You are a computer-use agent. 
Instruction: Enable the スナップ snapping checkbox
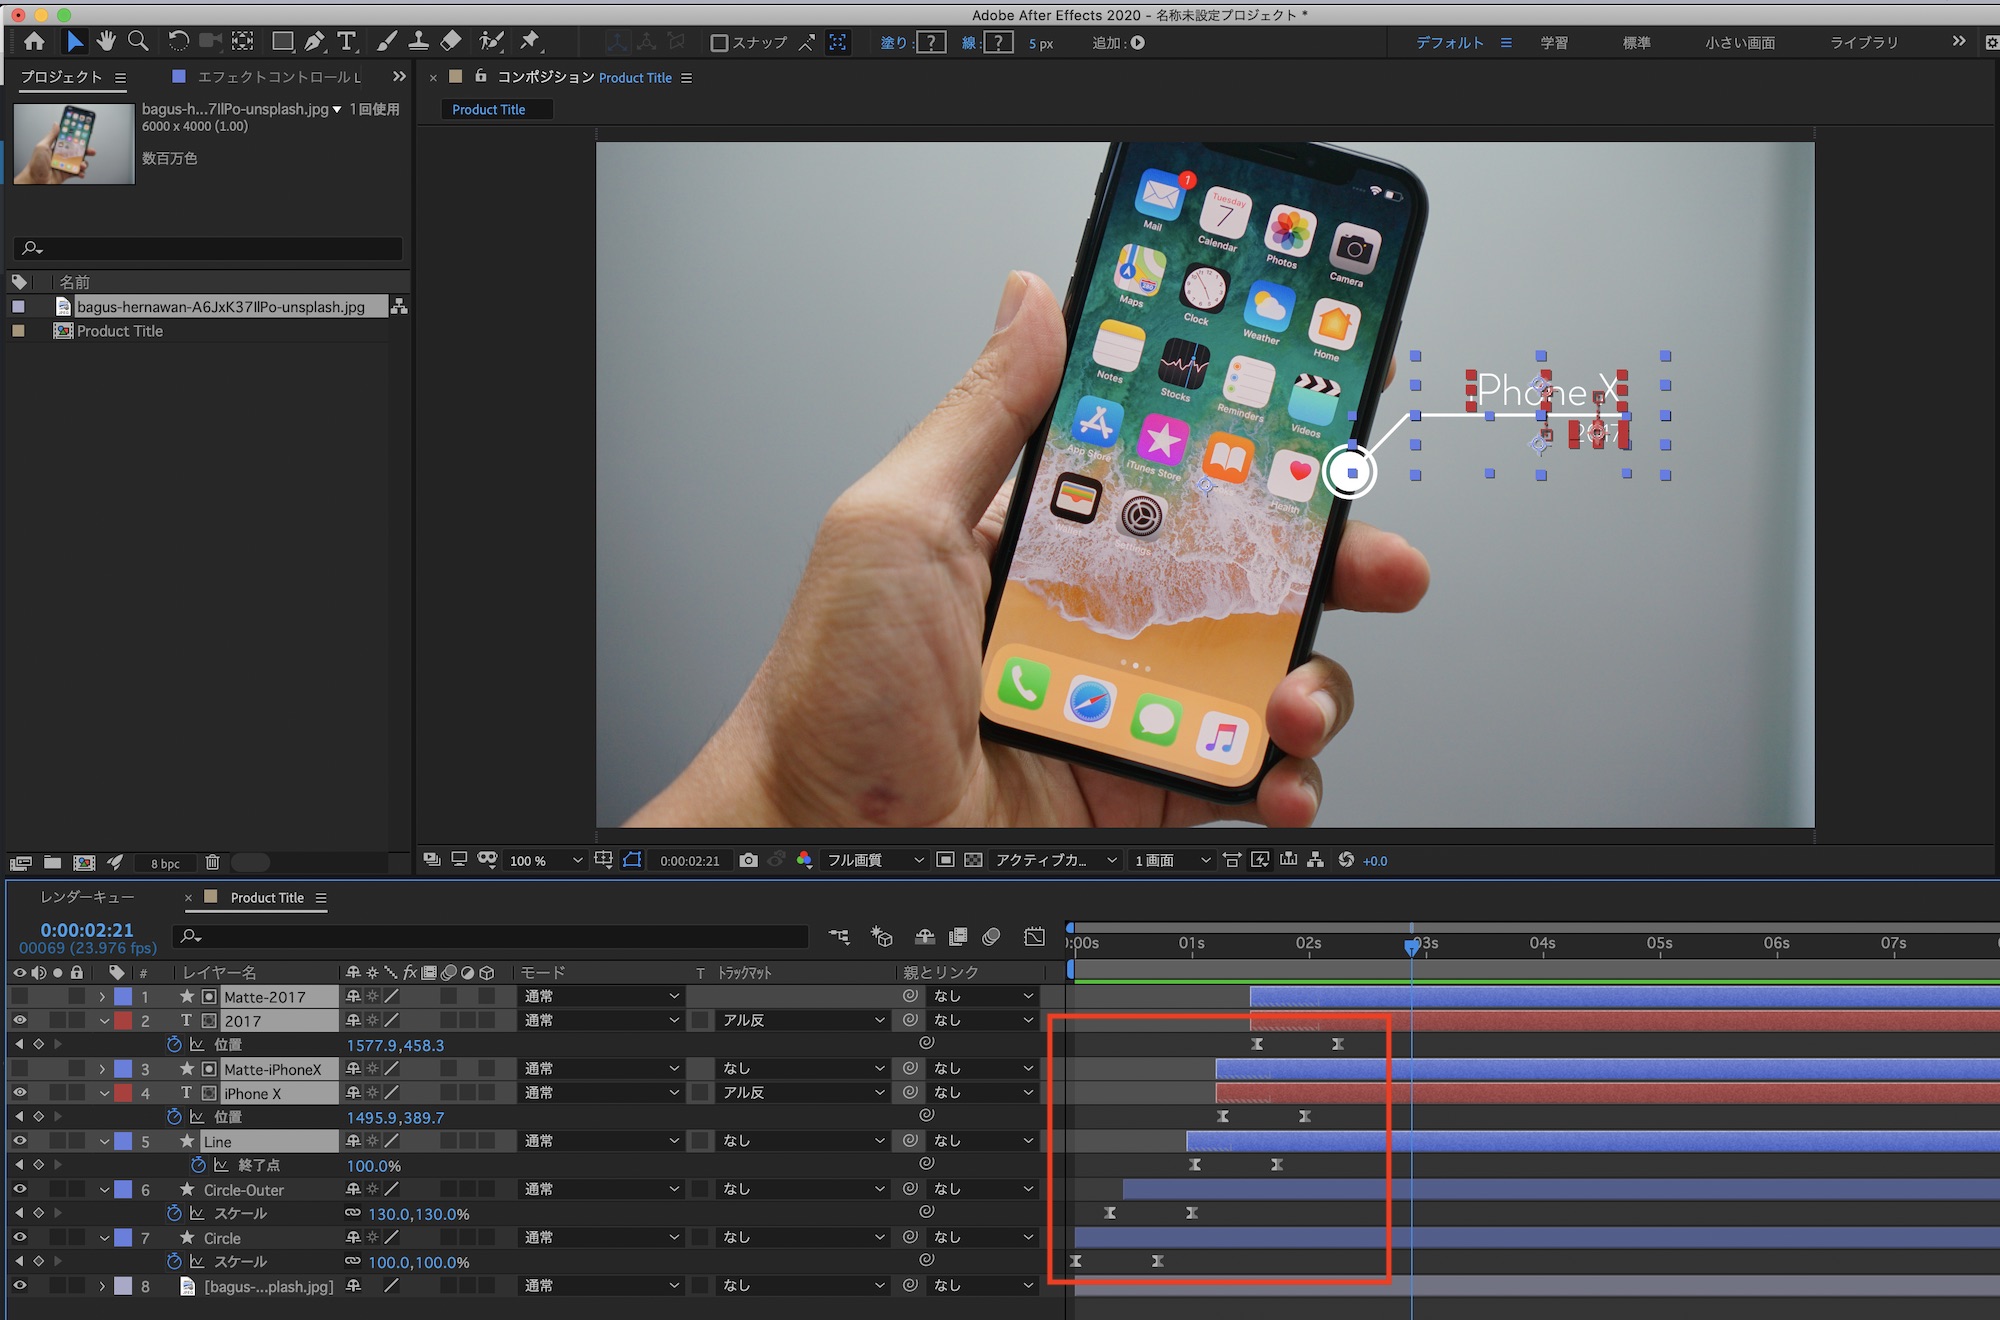coord(718,43)
